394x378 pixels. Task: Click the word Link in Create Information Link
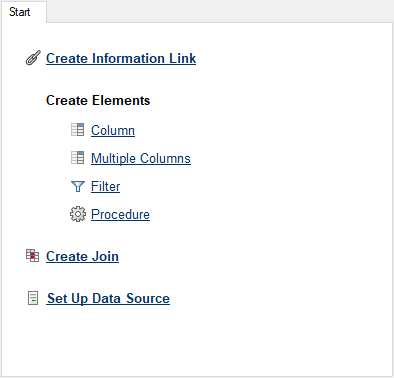[x=182, y=58]
